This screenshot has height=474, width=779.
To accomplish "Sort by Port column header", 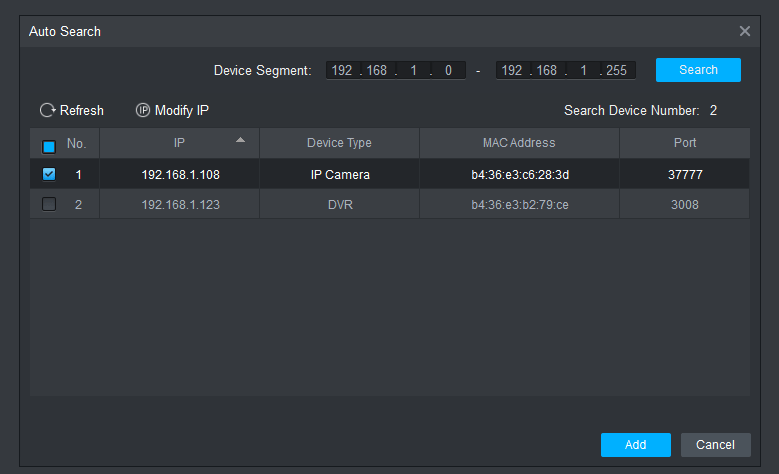I will coord(684,143).
